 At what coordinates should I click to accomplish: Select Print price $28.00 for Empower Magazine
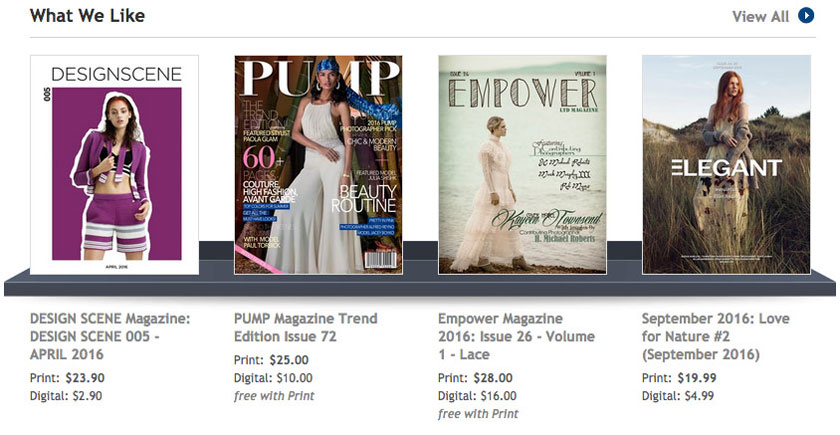click(x=475, y=378)
